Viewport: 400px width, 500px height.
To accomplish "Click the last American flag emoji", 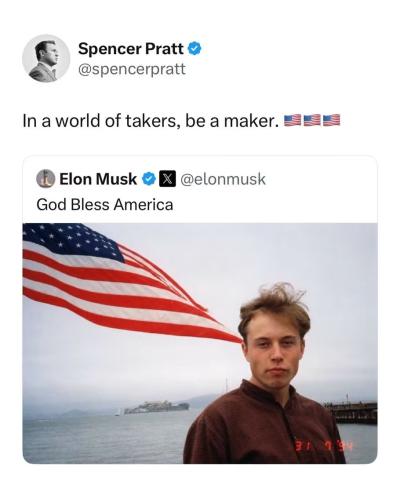I will [332, 120].
